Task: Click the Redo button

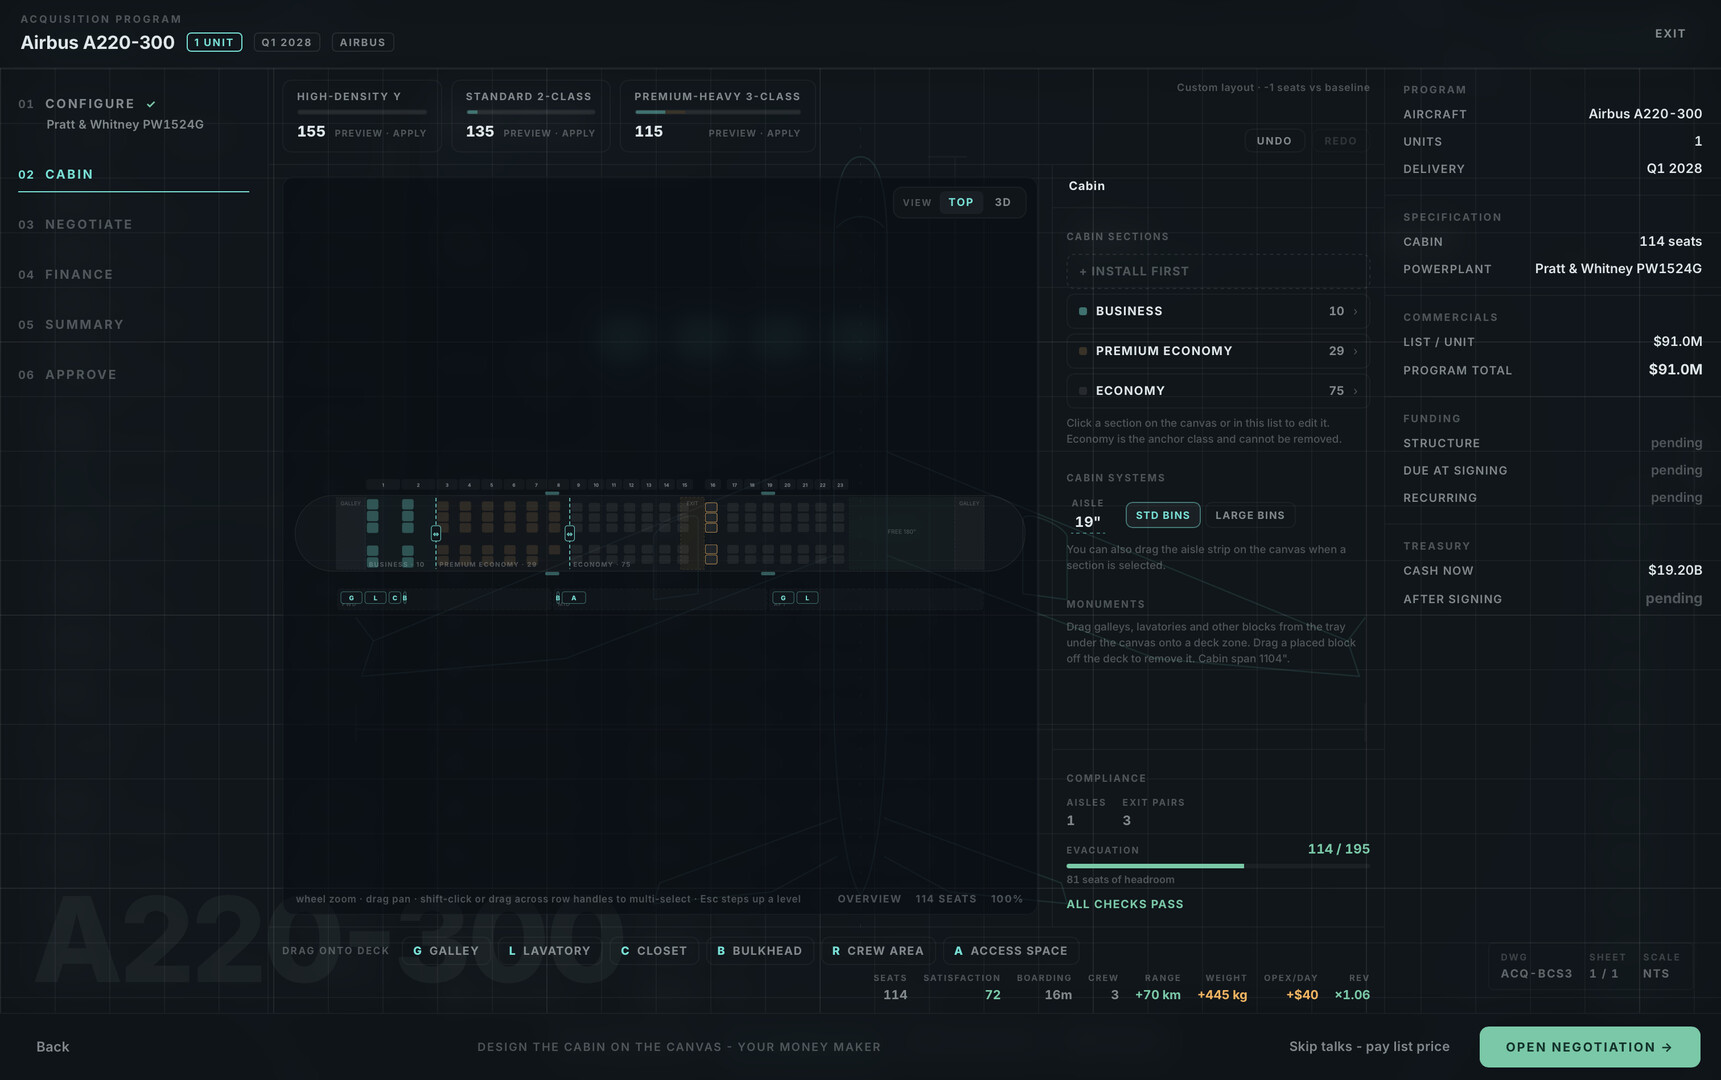Action: coord(1341,141)
